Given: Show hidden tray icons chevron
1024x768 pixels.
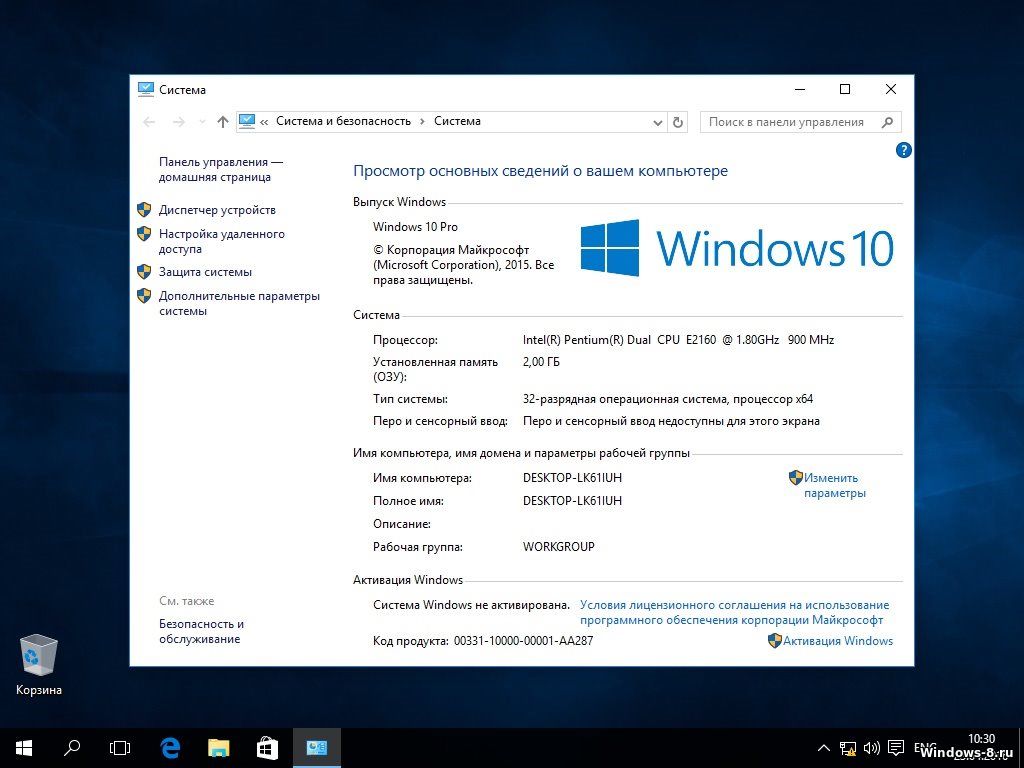Looking at the screenshot, I should (x=824, y=748).
